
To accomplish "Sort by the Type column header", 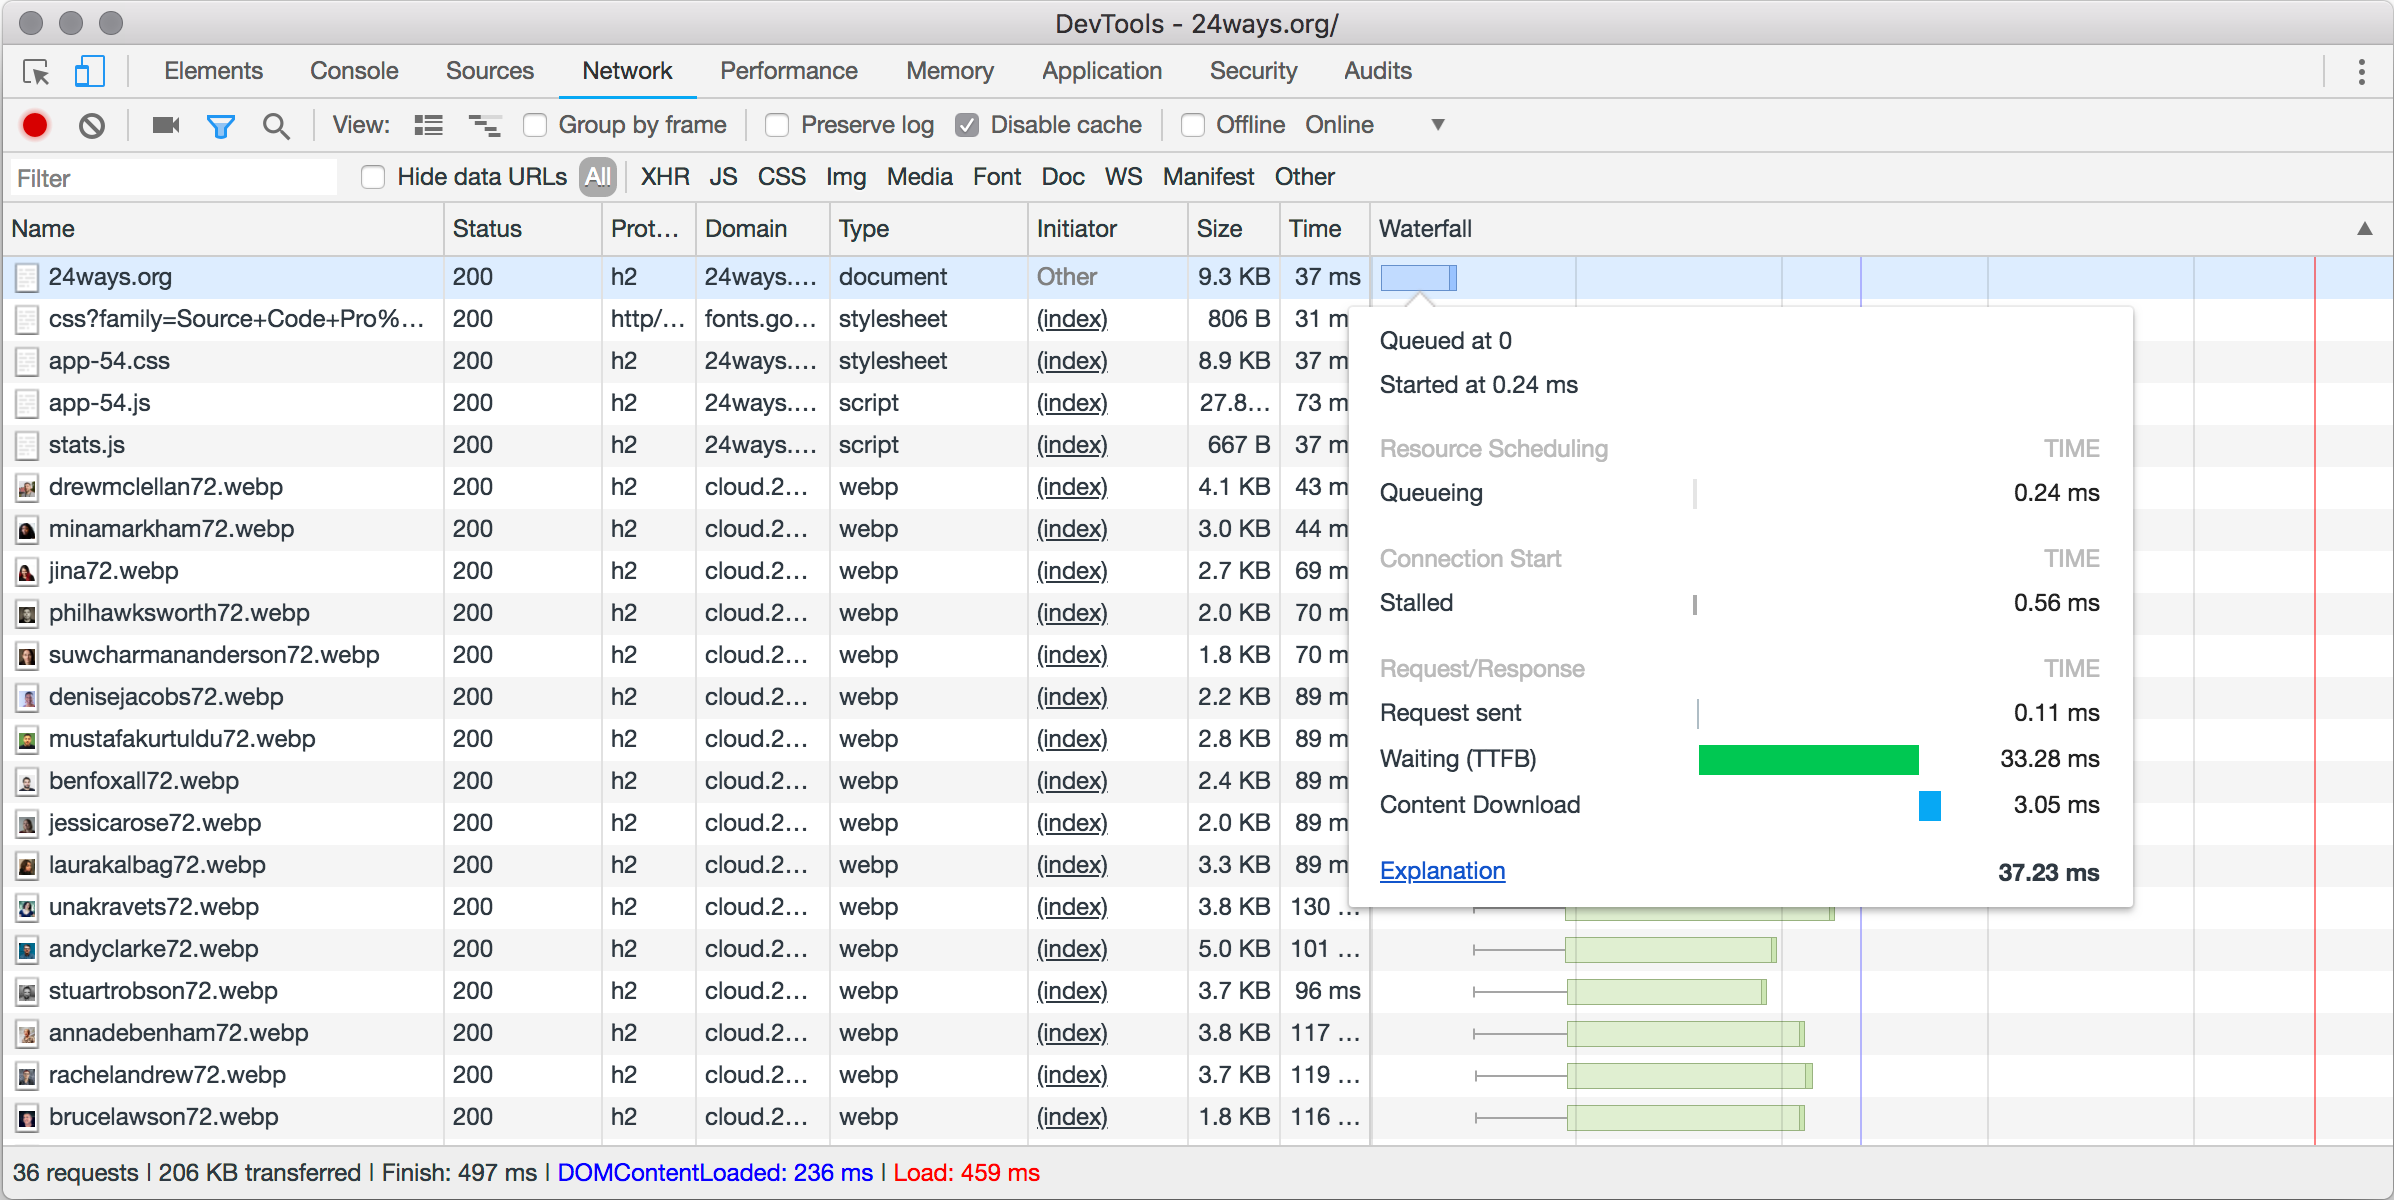I will (929, 229).
